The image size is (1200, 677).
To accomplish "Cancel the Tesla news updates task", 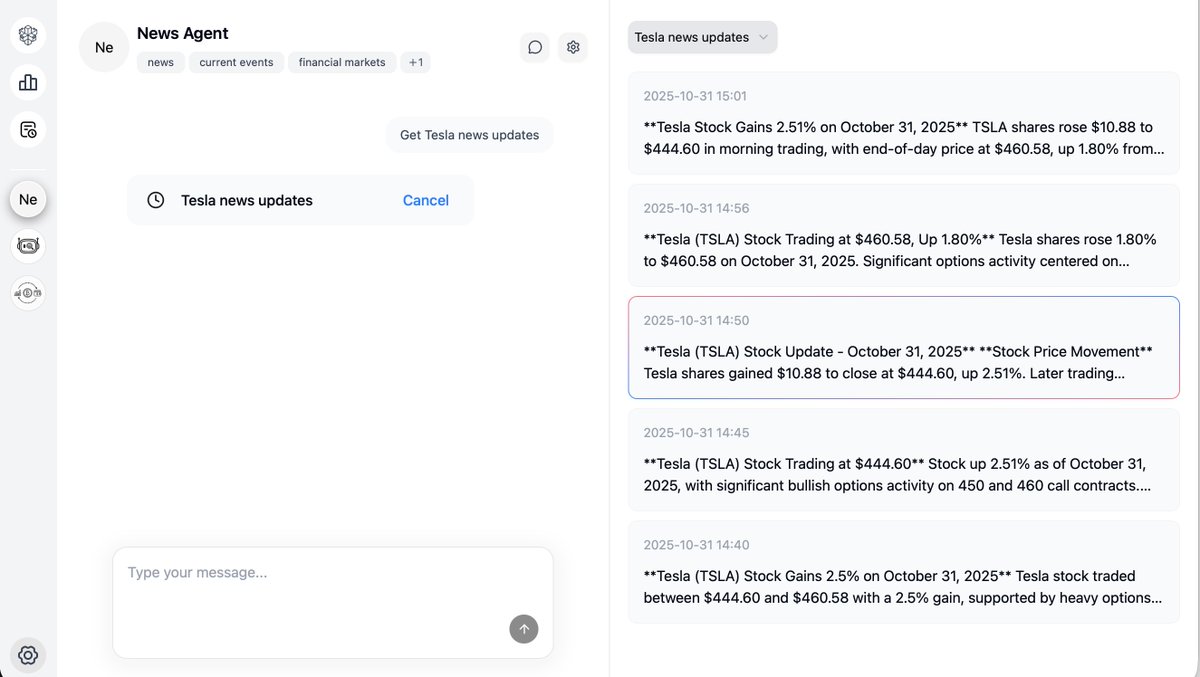I will tap(425, 200).
